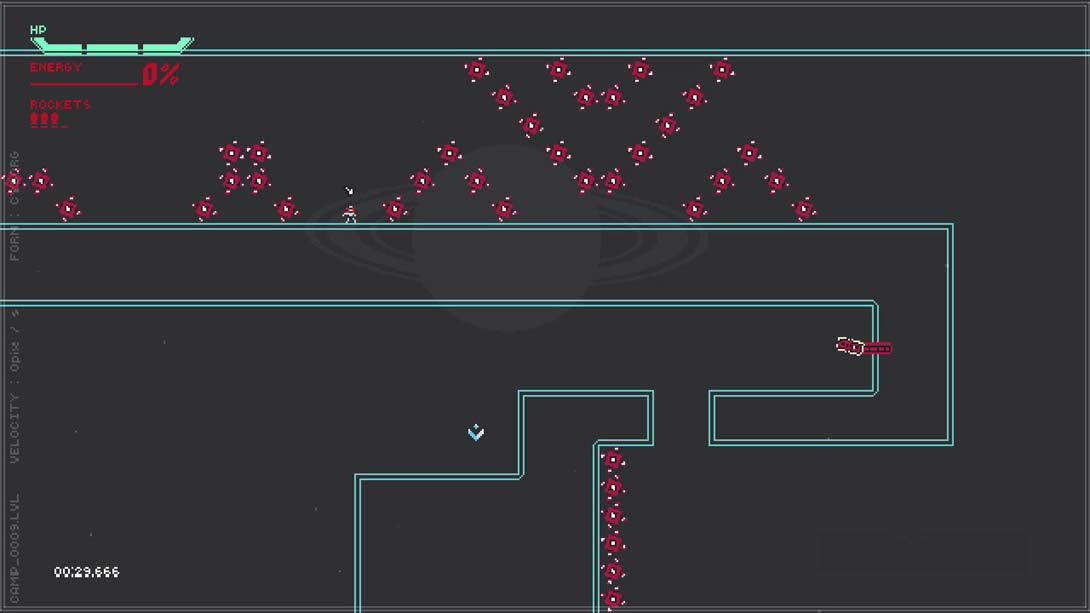
Task: Click the rocket ammo icons under ROCKETS
Action: [x=48, y=120]
